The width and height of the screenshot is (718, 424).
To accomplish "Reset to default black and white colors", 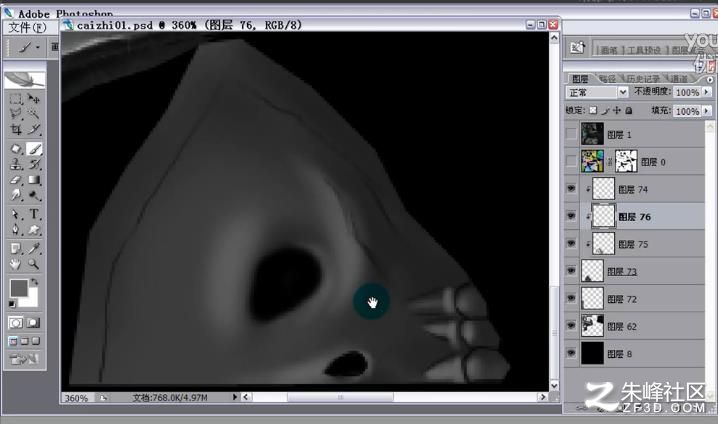I will tap(12, 304).
